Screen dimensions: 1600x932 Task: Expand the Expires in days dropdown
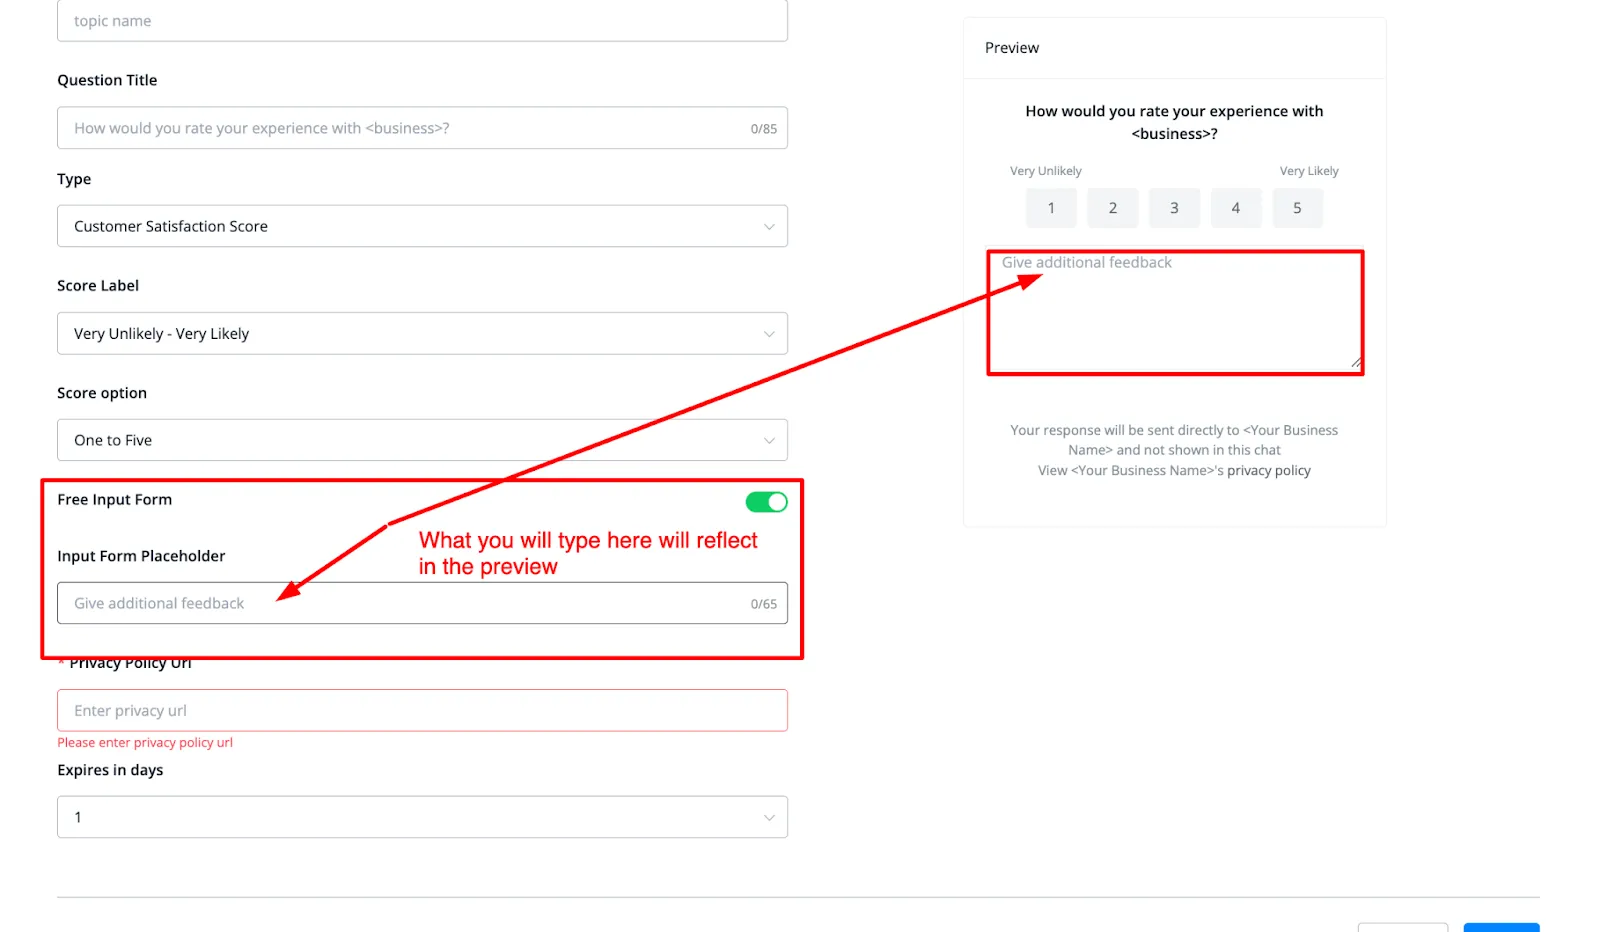pos(422,817)
